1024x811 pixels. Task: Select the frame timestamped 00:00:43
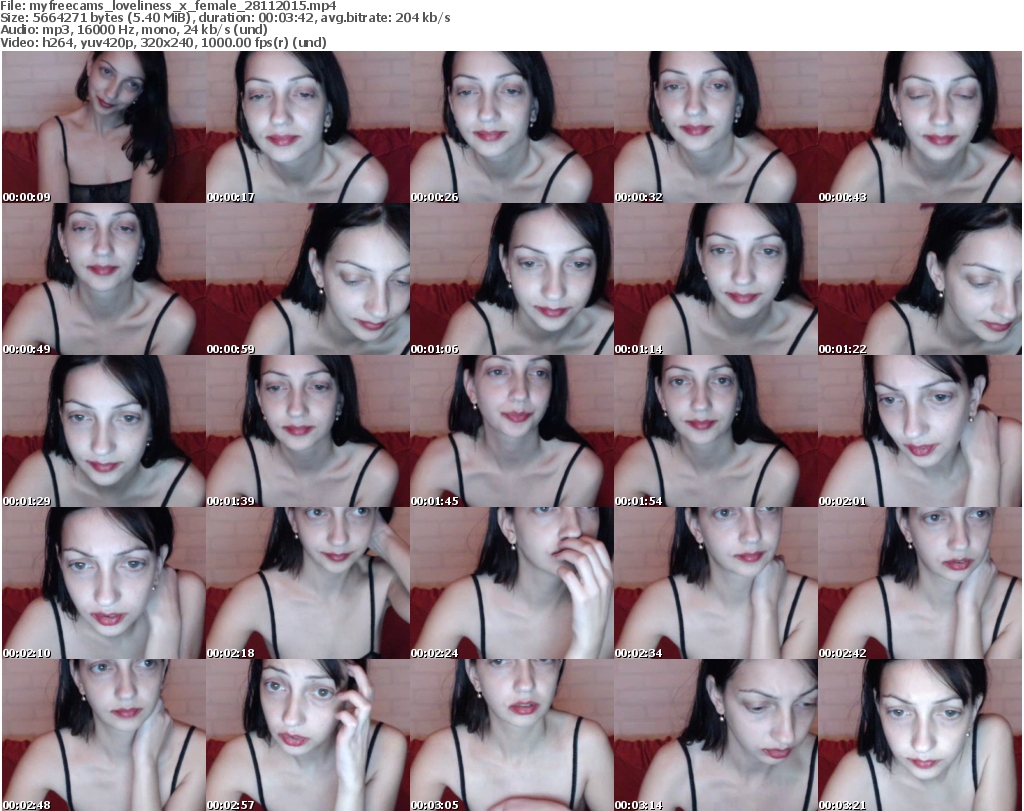click(920, 127)
